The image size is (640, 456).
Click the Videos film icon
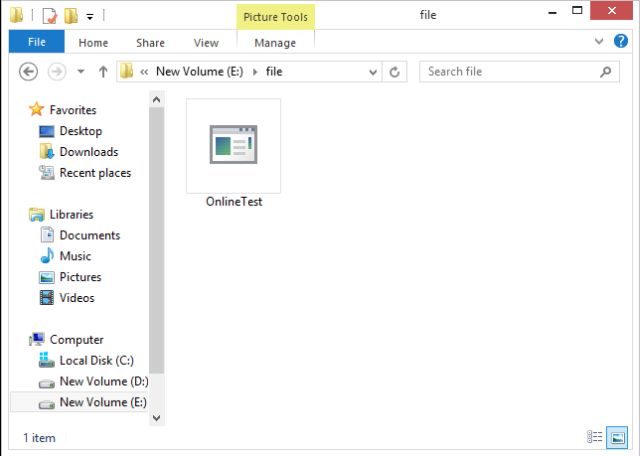click(47, 298)
